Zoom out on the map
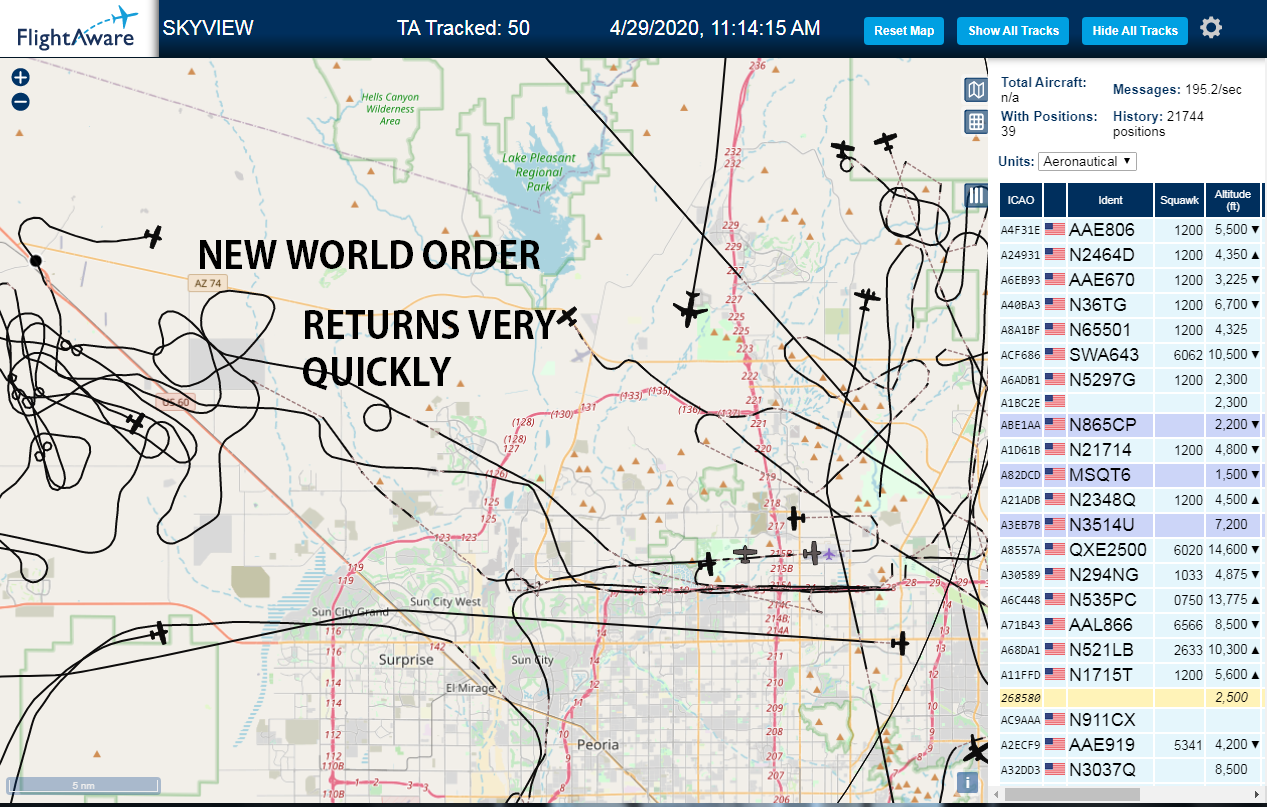The image size is (1267, 807). click(20, 101)
